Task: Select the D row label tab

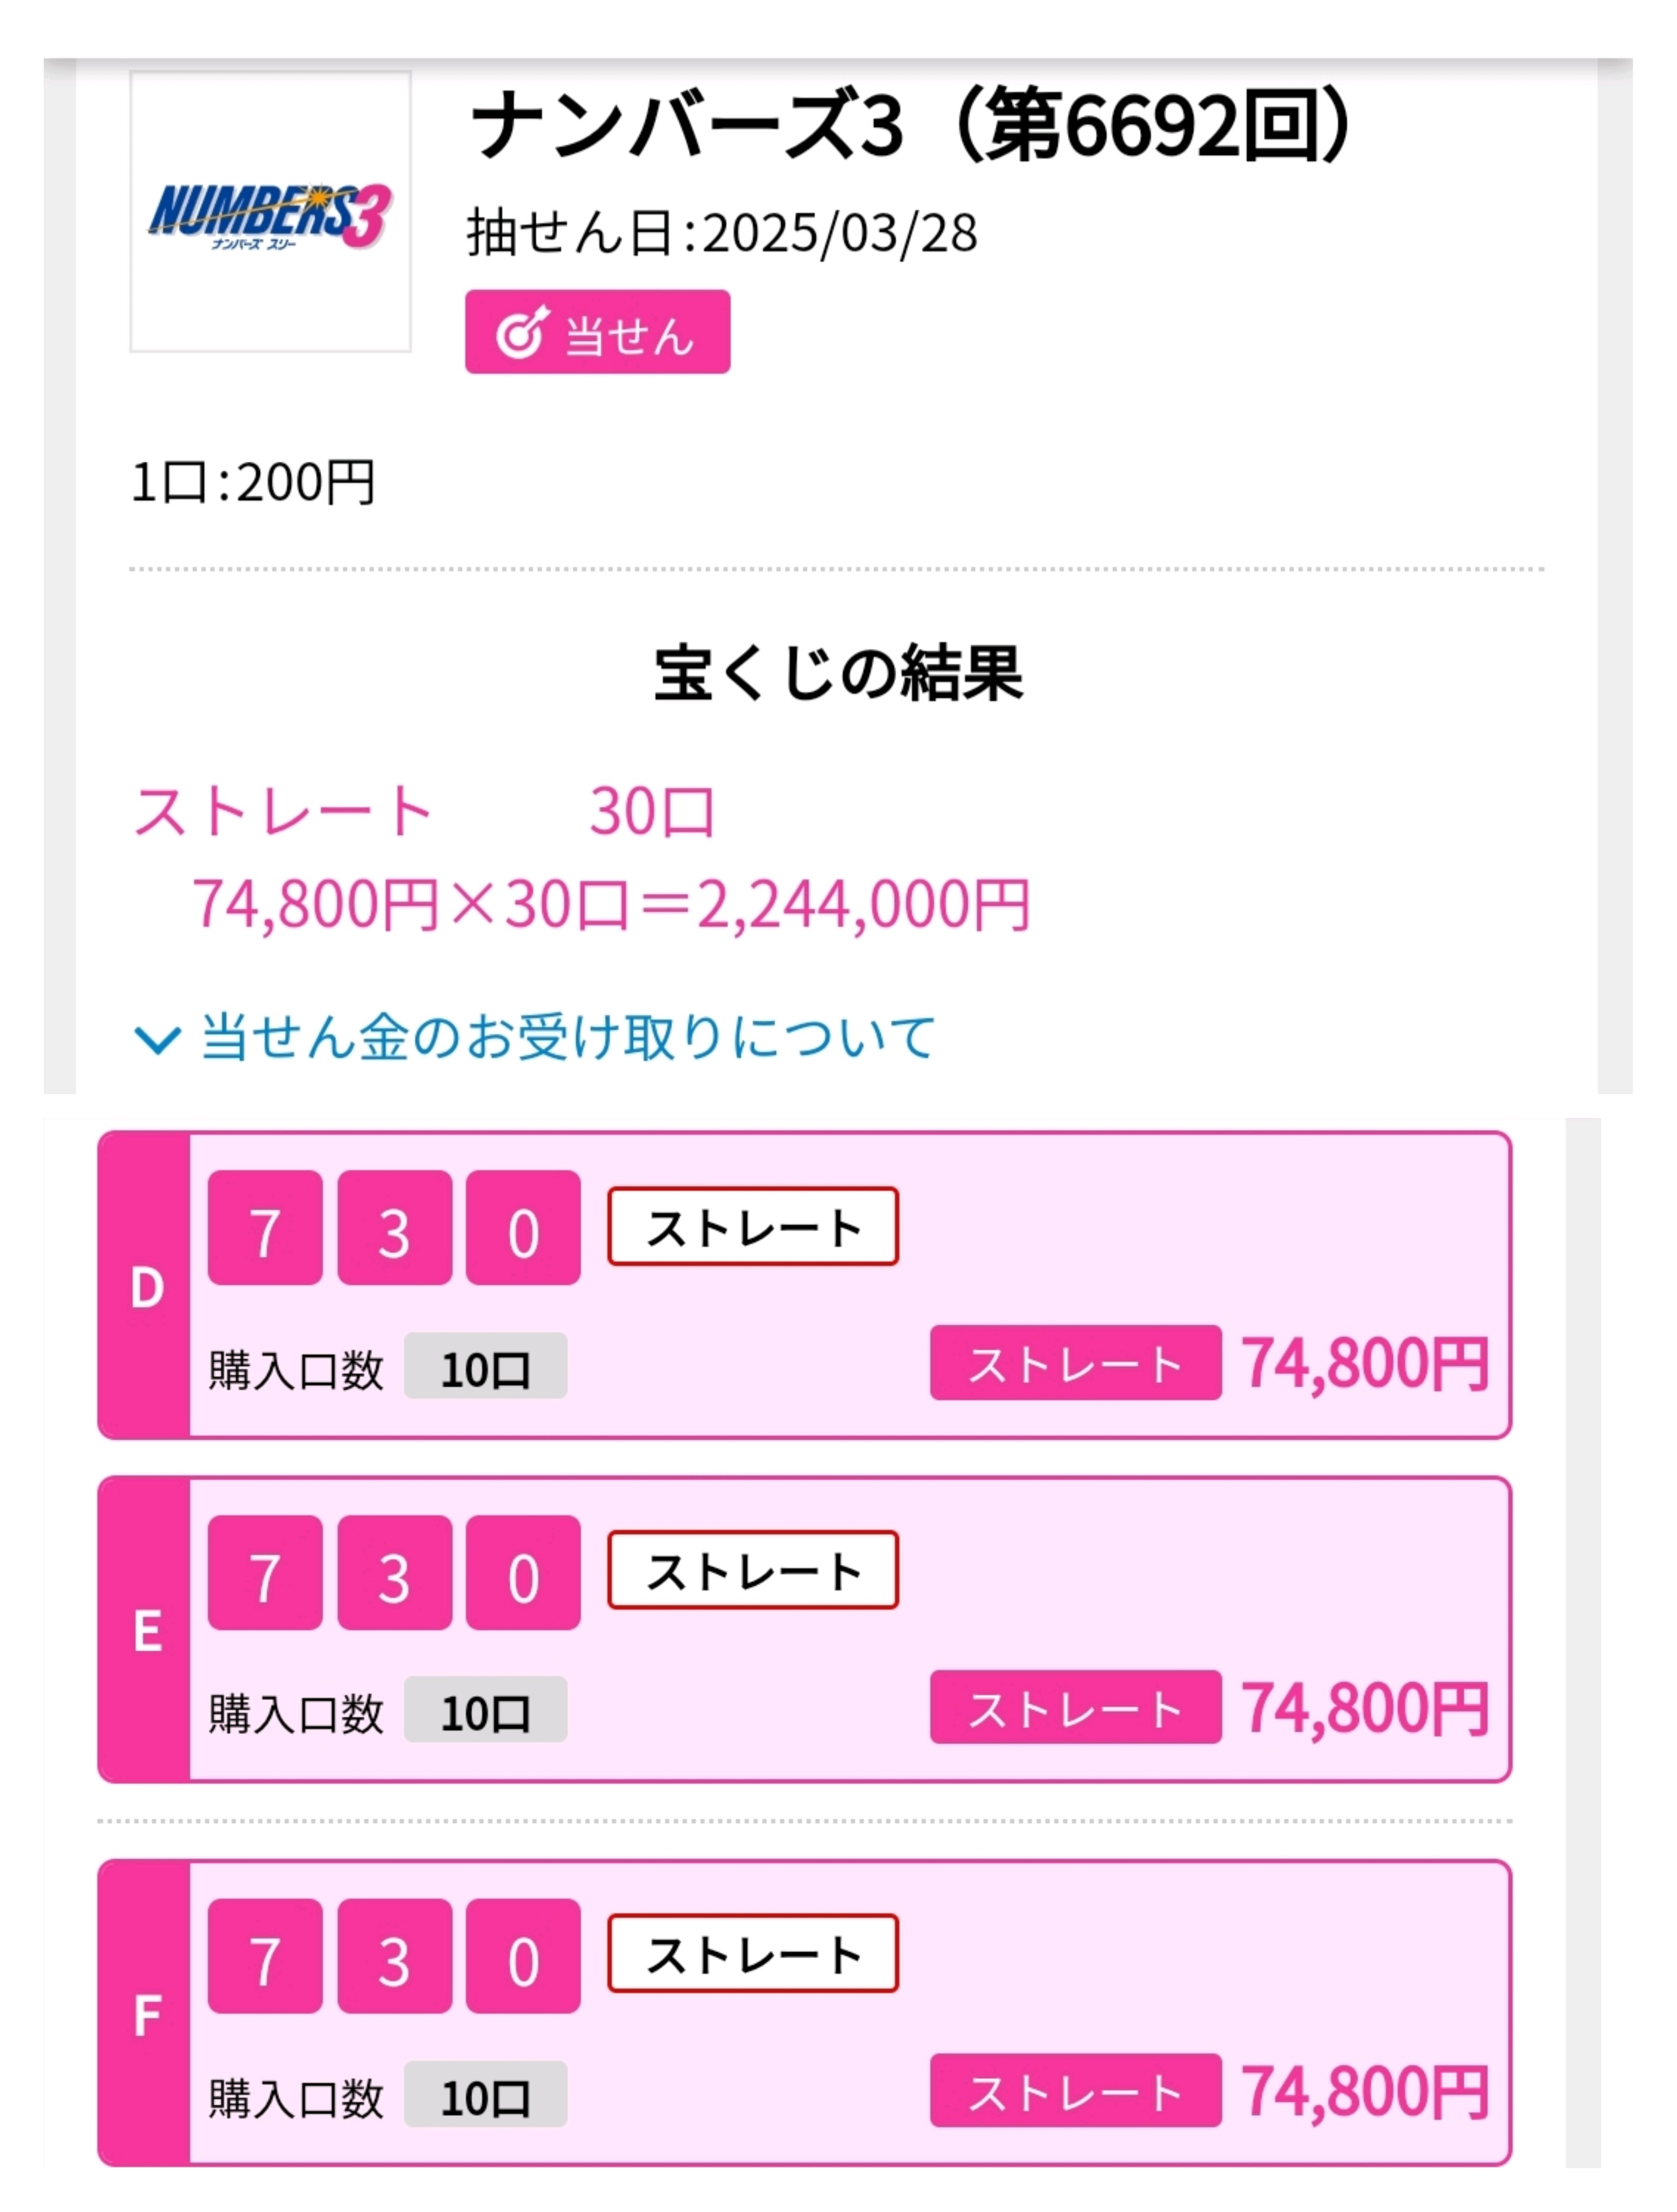Action: click(x=145, y=1285)
